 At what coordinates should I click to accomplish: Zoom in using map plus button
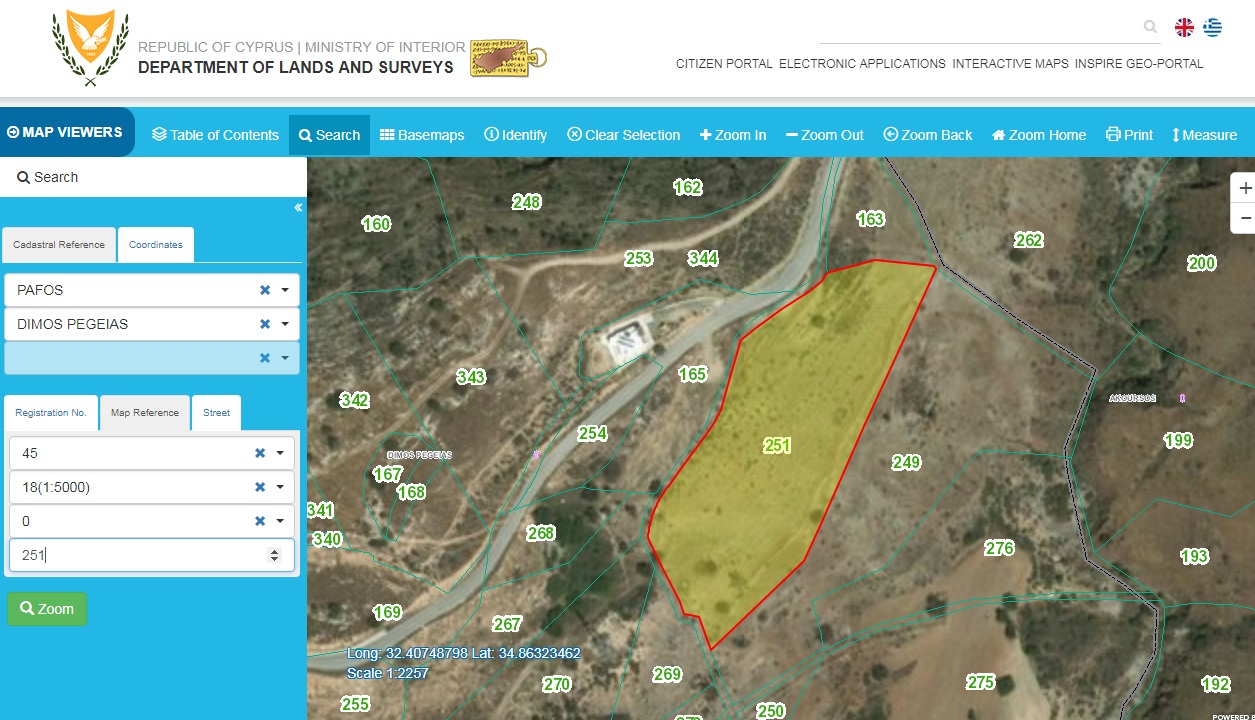click(1245, 188)
